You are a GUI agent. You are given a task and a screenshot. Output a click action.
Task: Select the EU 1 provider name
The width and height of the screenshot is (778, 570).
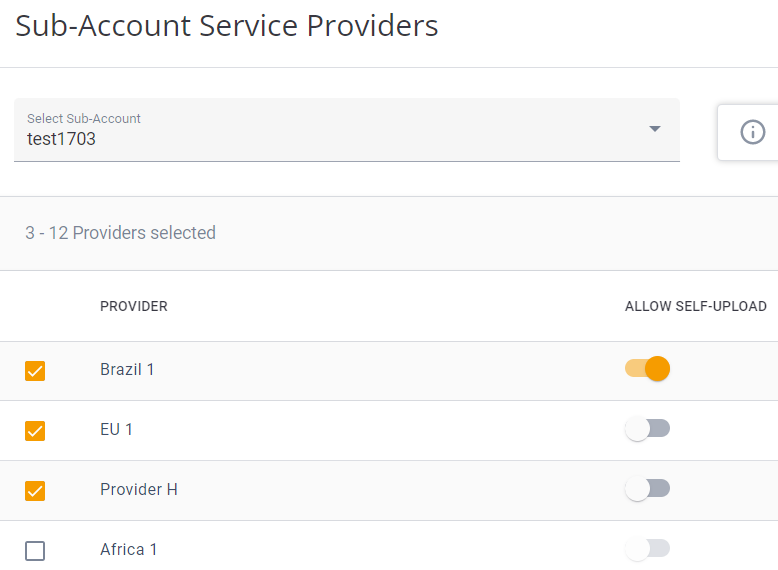[116, 430]
